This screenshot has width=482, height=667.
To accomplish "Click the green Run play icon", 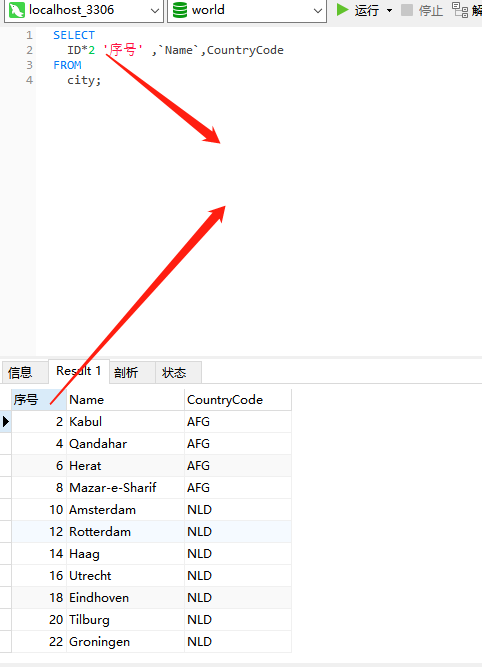I will click(342, 9).
